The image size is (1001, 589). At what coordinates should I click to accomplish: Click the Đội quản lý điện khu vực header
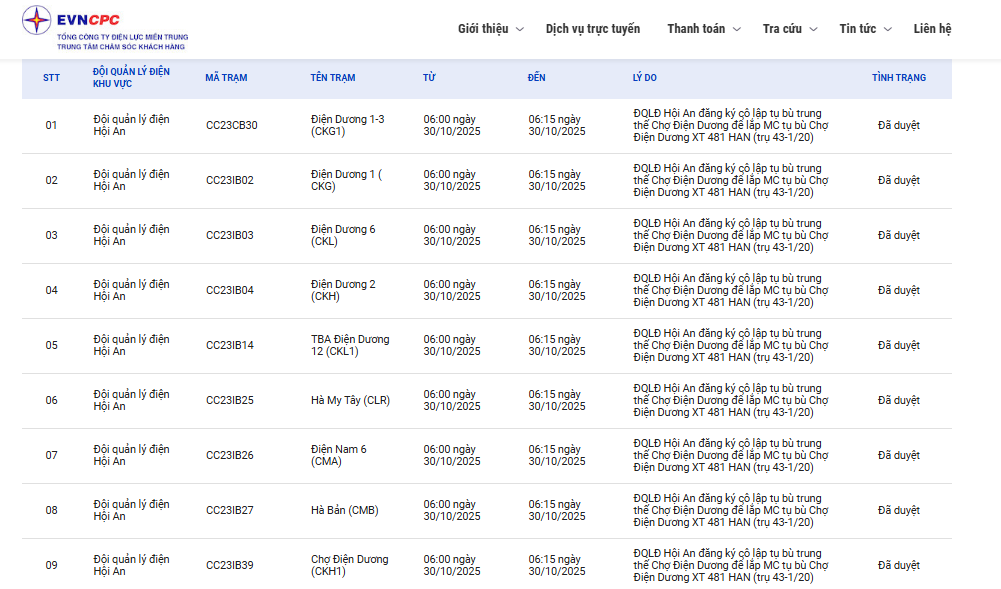131,78
